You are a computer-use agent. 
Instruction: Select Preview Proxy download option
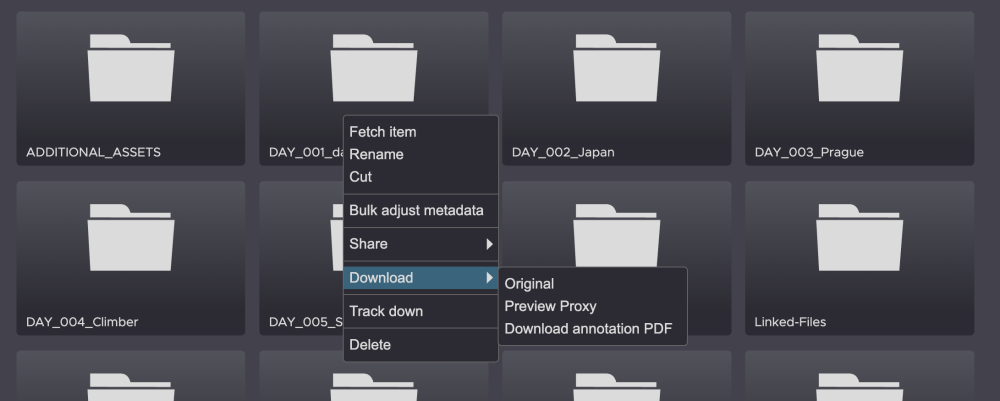550,306
